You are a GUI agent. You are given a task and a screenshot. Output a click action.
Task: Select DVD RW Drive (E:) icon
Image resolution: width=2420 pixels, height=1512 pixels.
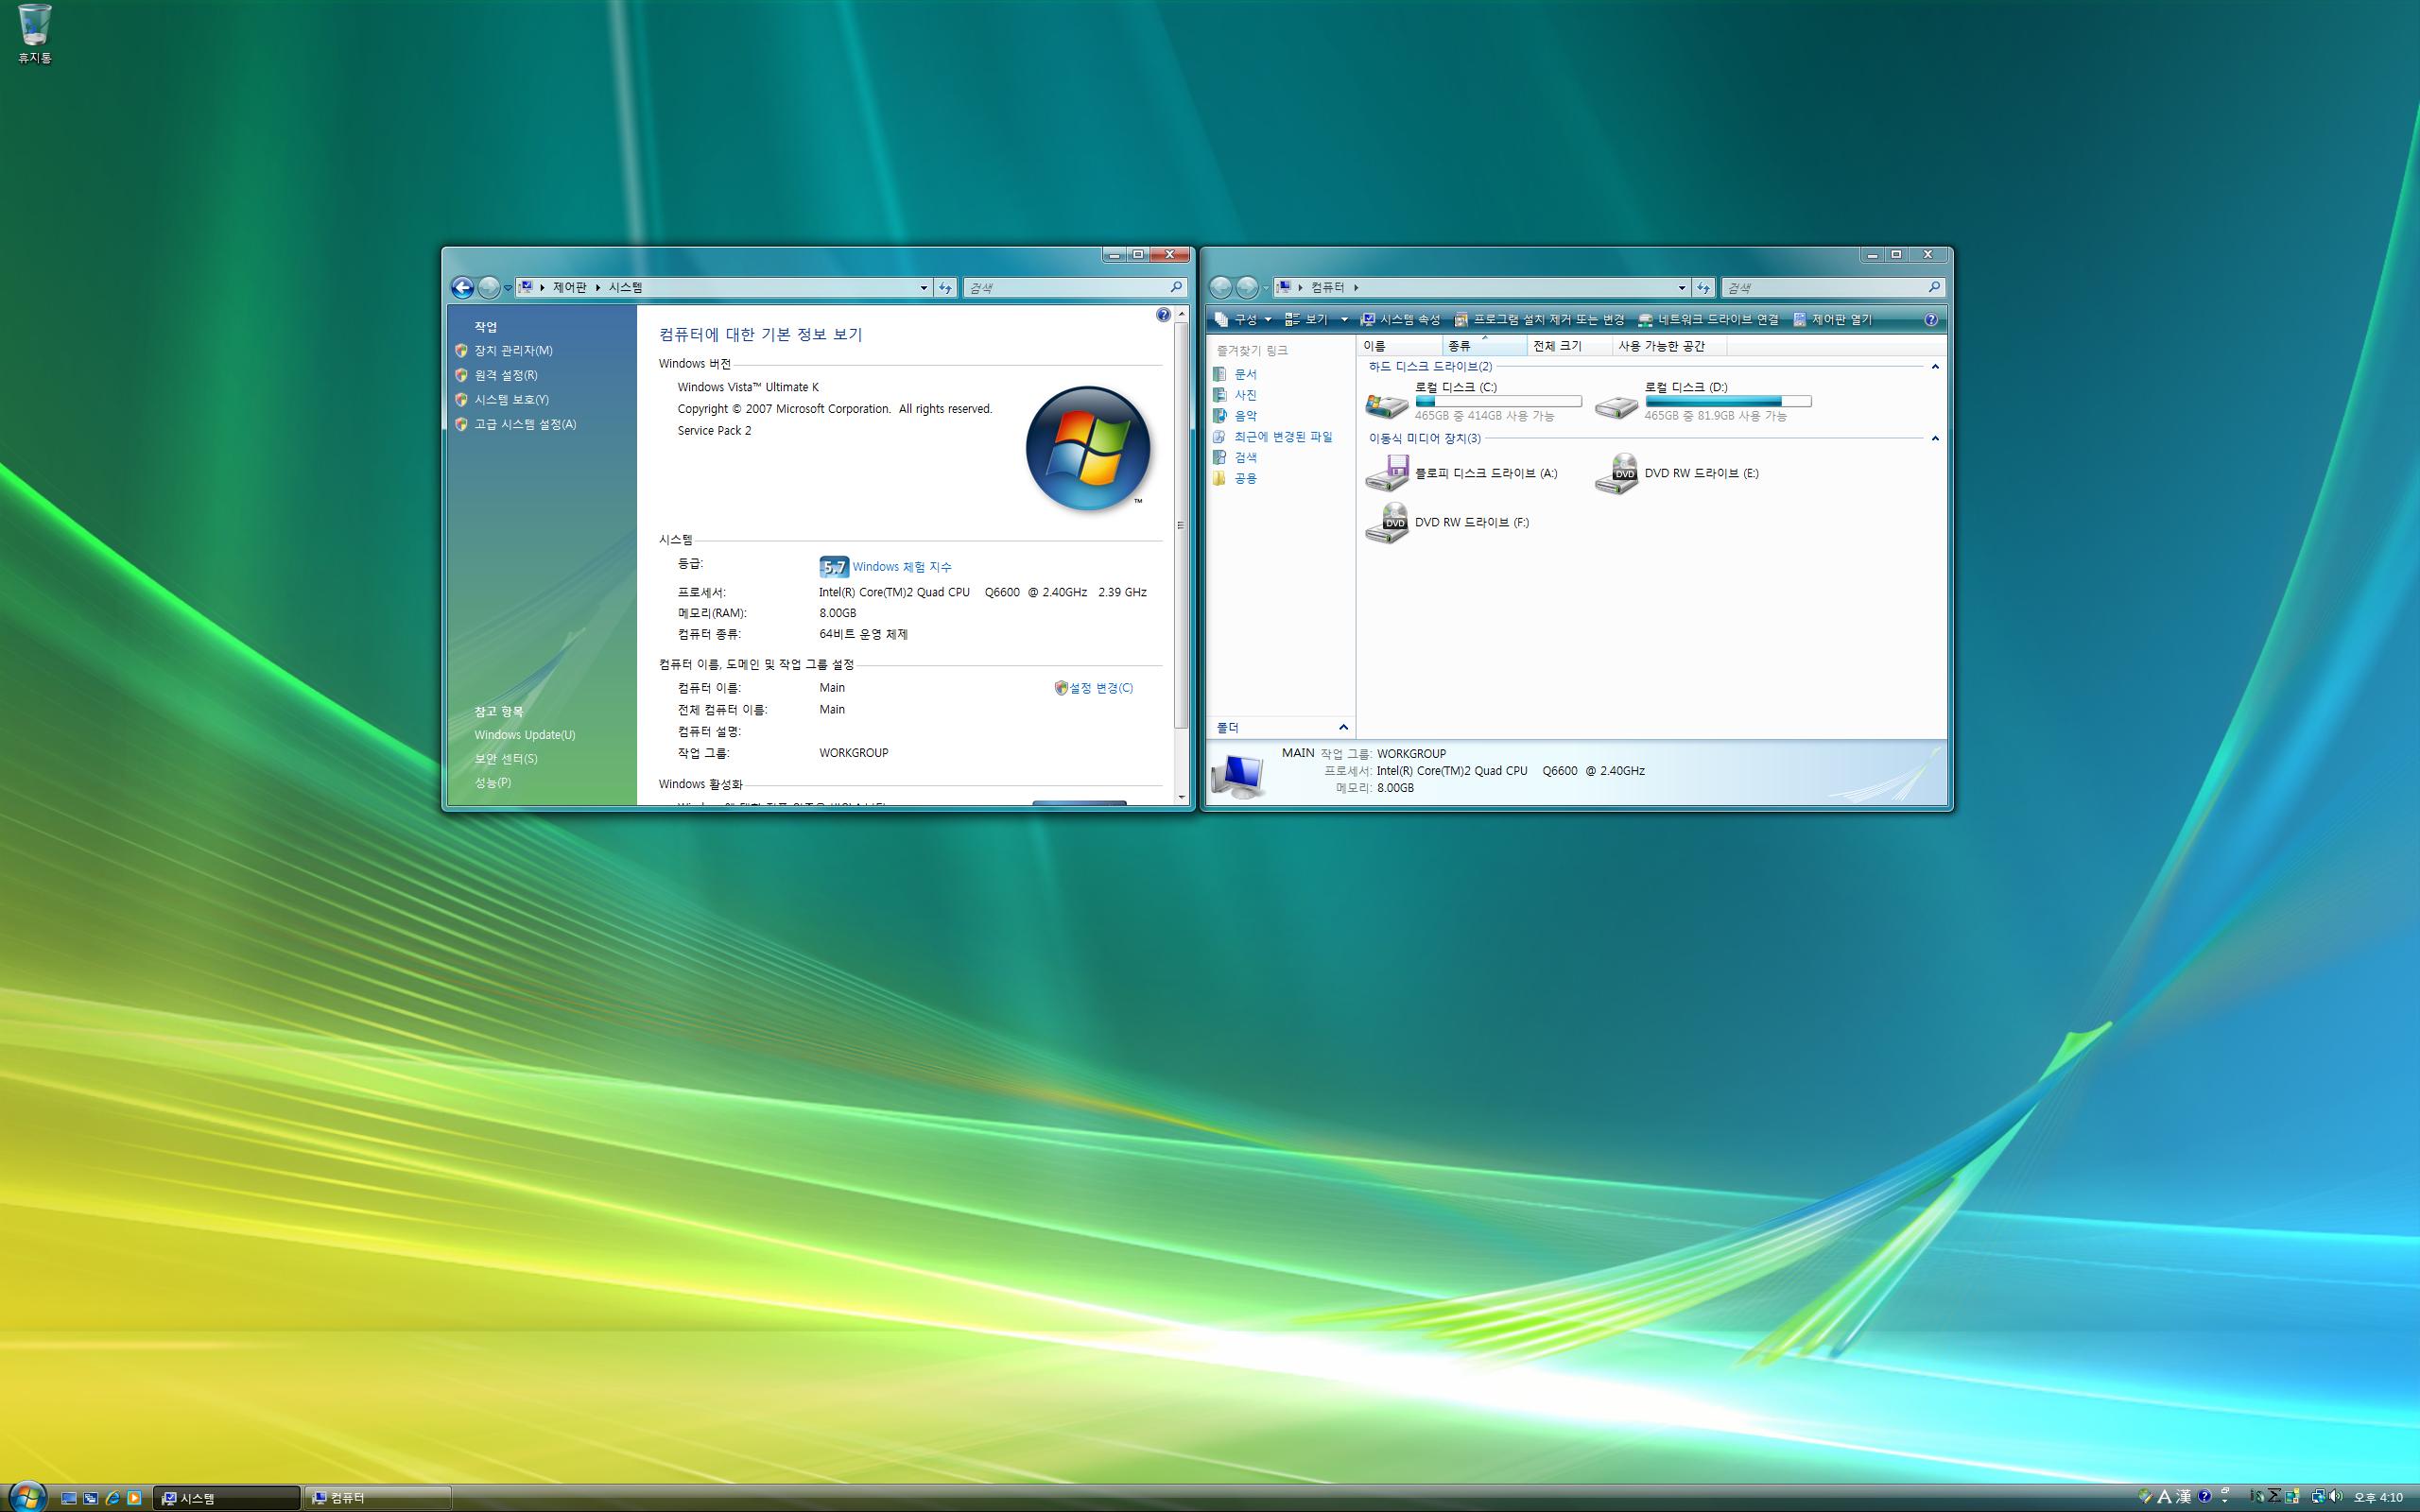1616,473
